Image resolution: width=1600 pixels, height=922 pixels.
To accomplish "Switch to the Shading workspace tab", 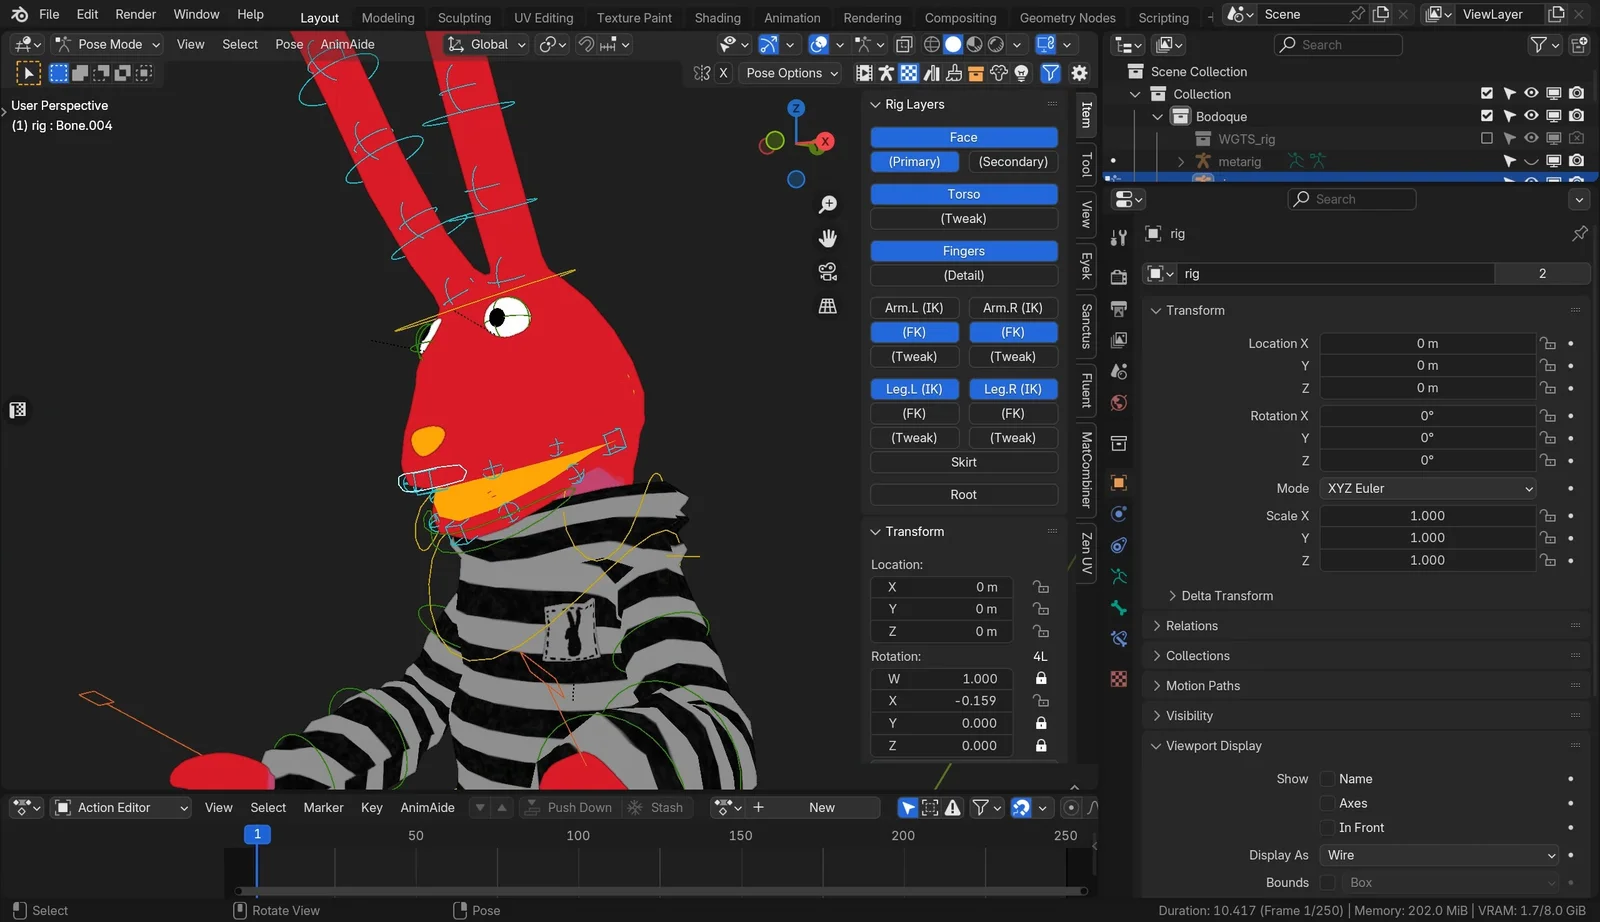I will coord(717,17).
